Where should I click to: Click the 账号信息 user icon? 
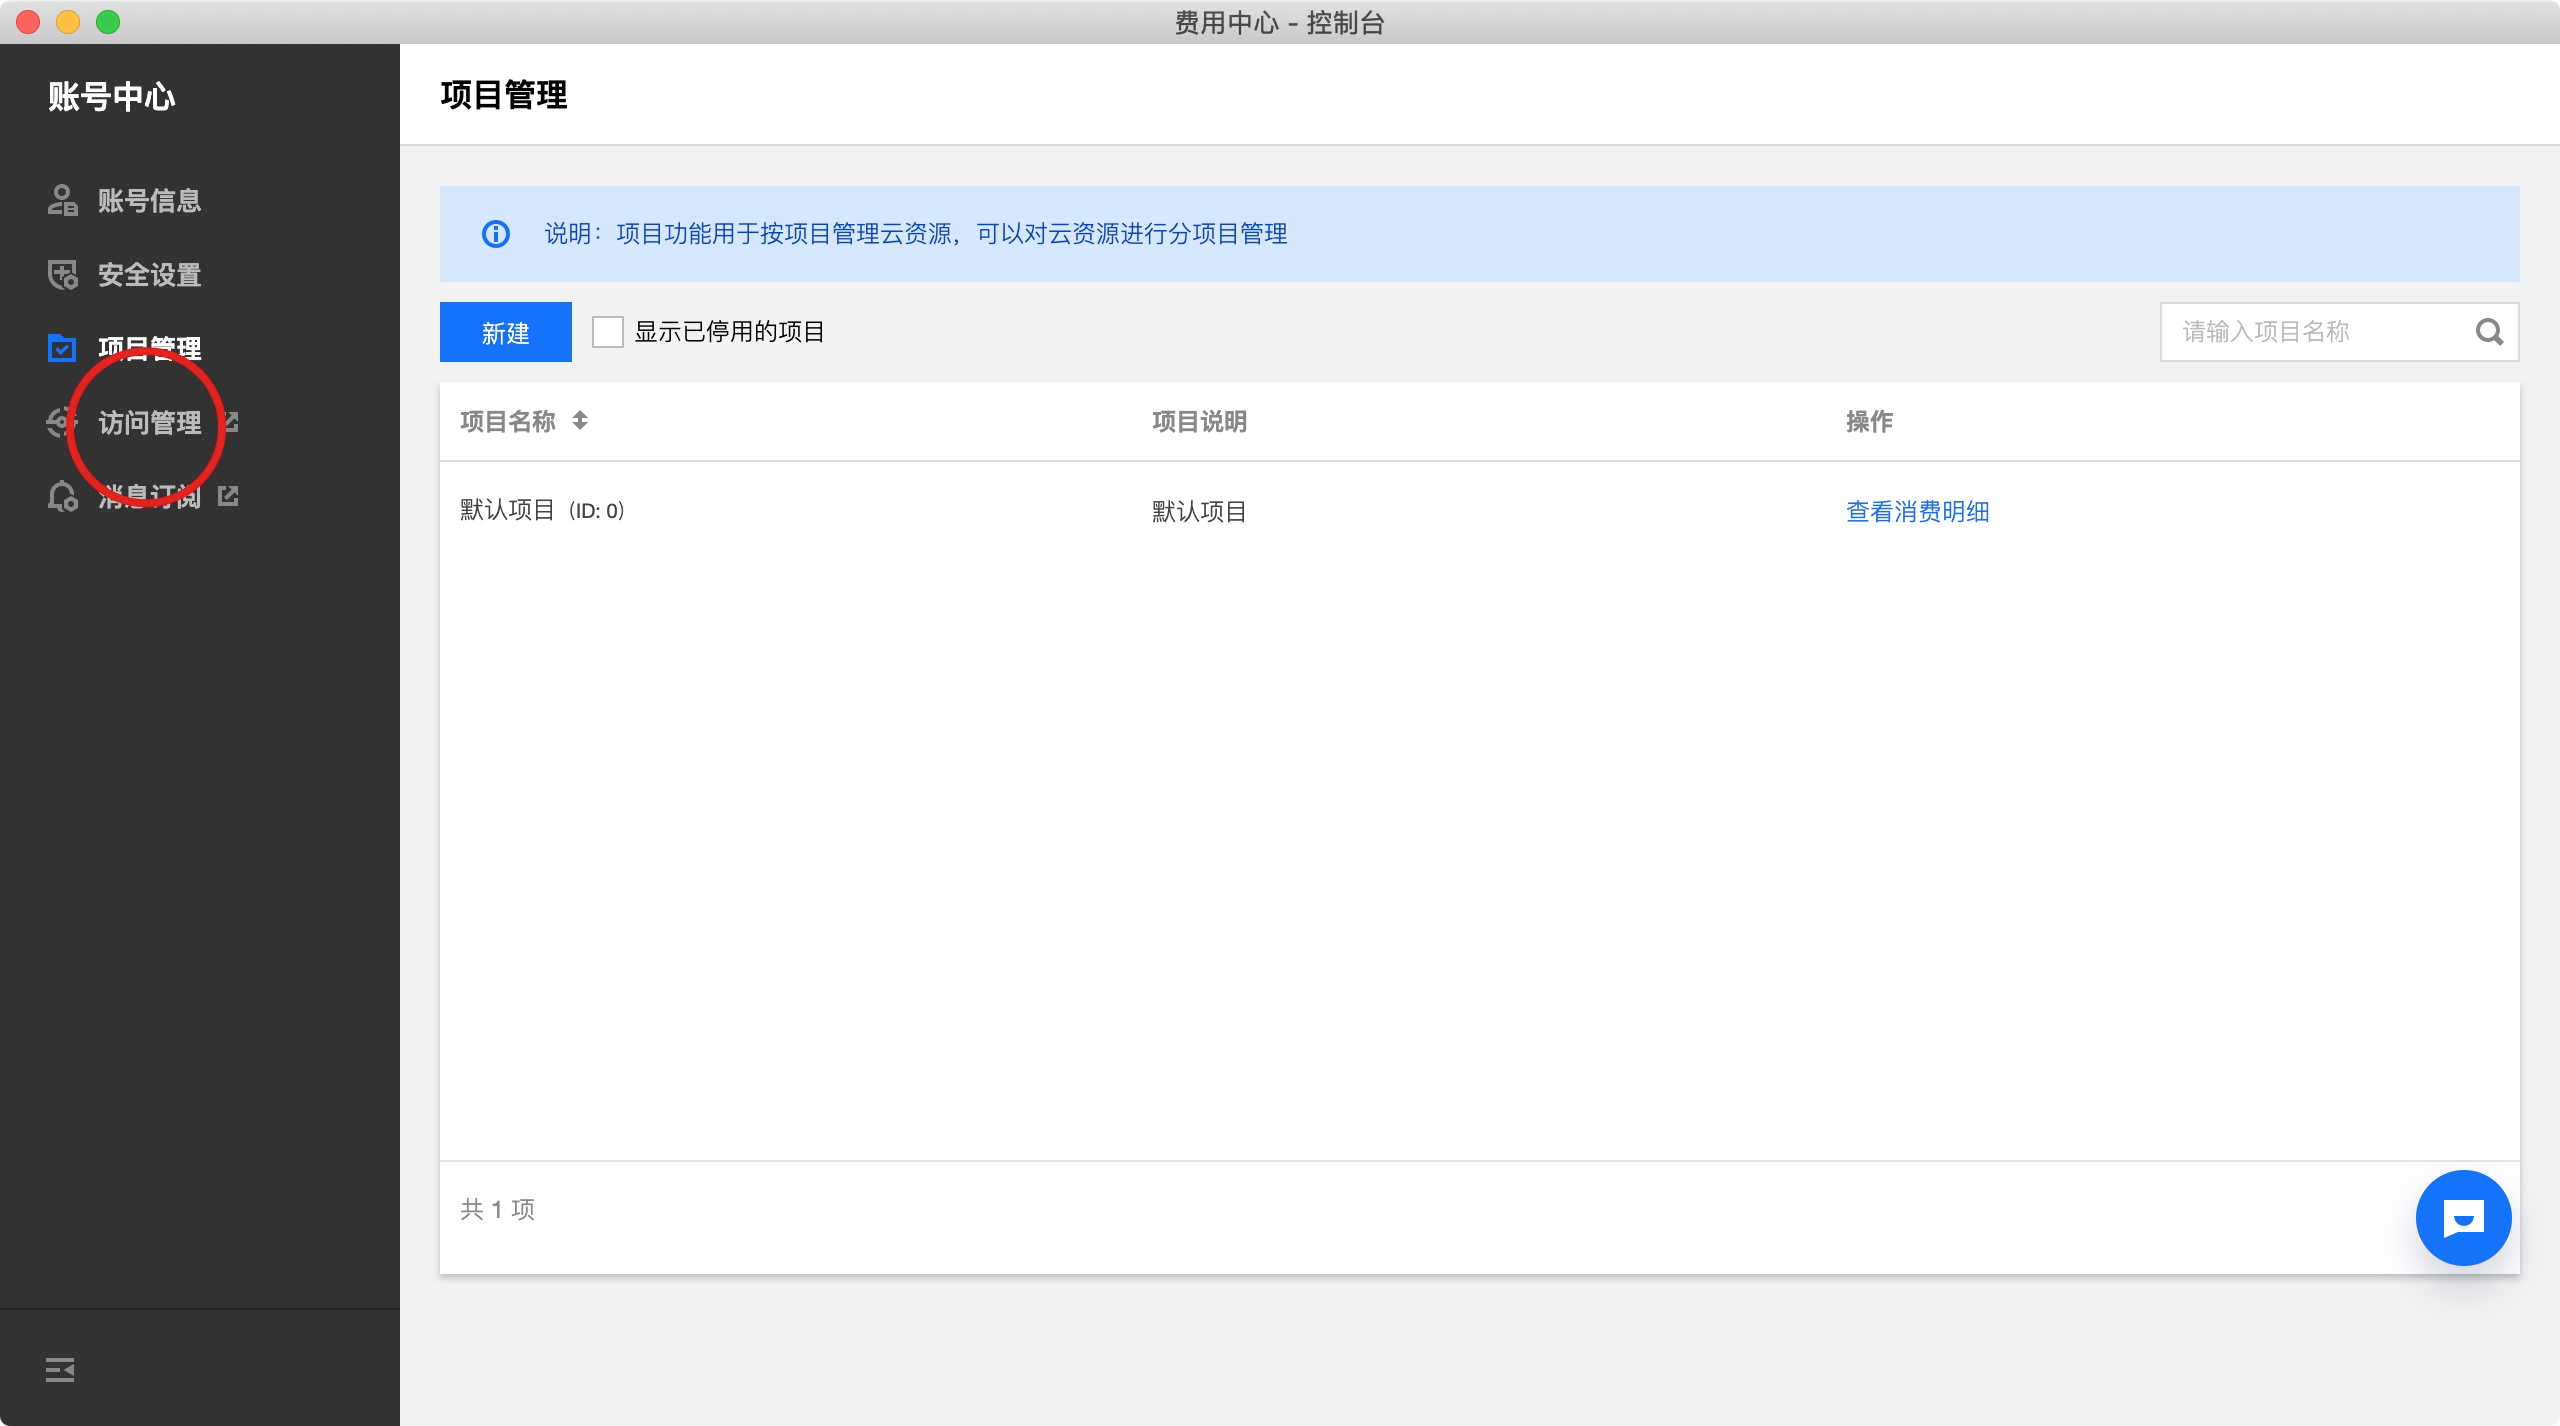[x=62, y=200]
